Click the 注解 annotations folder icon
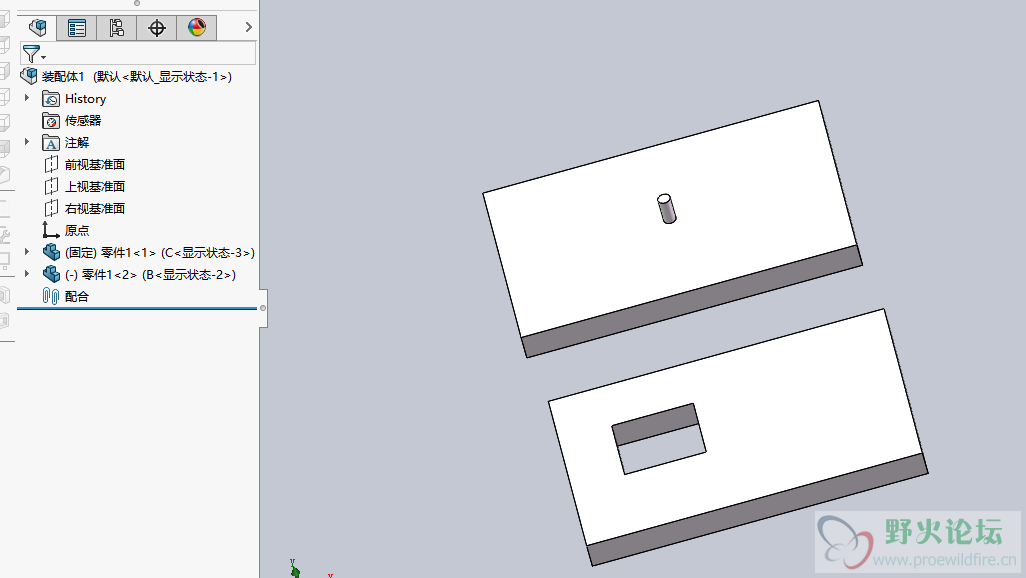 coord(51,143)
